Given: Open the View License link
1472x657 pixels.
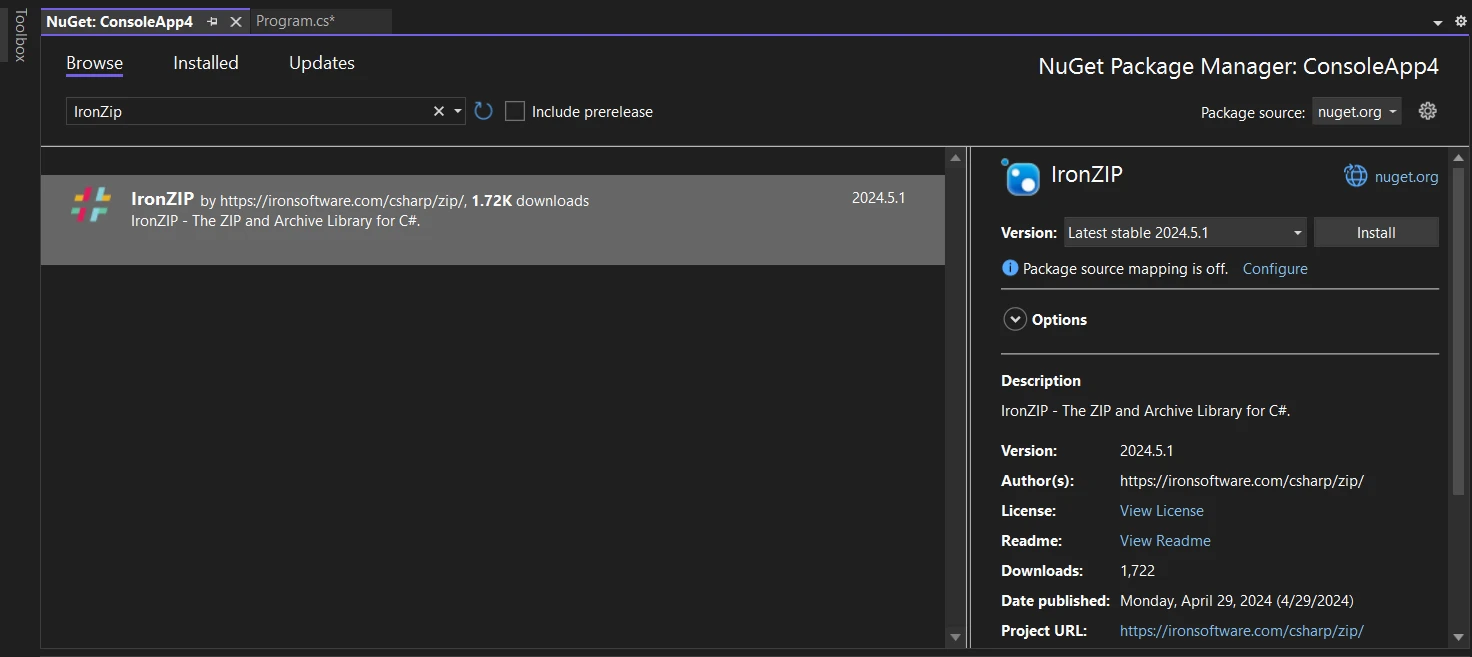Looking at the screenshot, I should (x=1161, y=510).
